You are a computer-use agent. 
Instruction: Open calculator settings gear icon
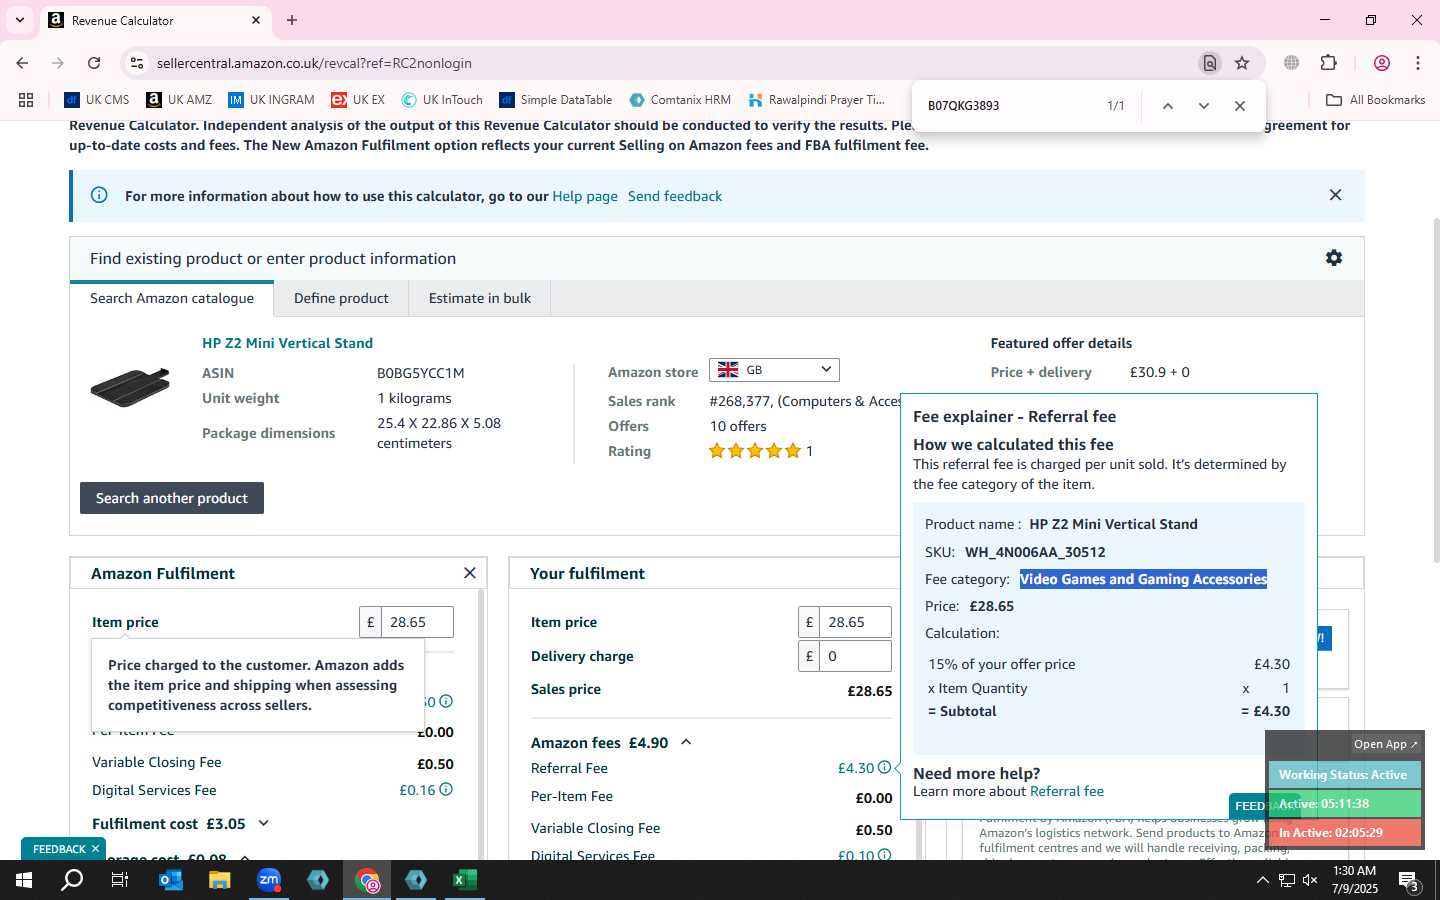click(1333, 258)
